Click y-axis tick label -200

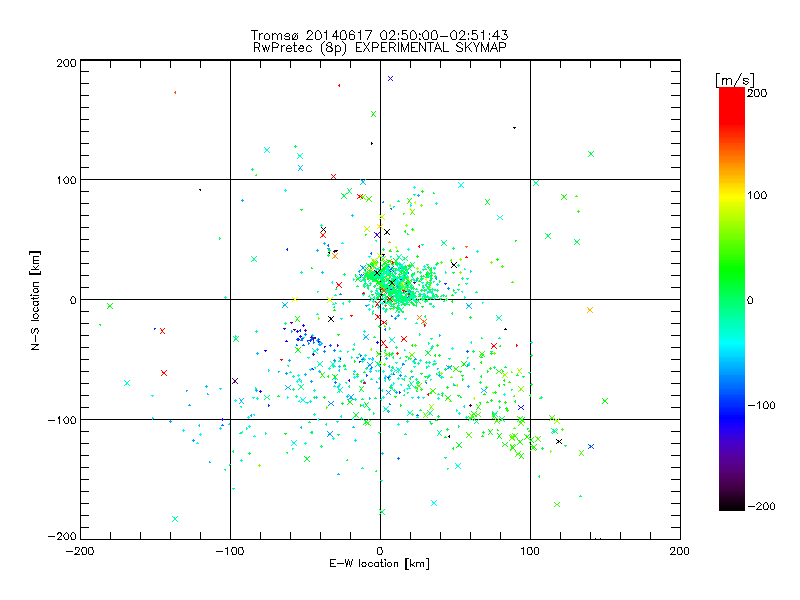[62, 536]
